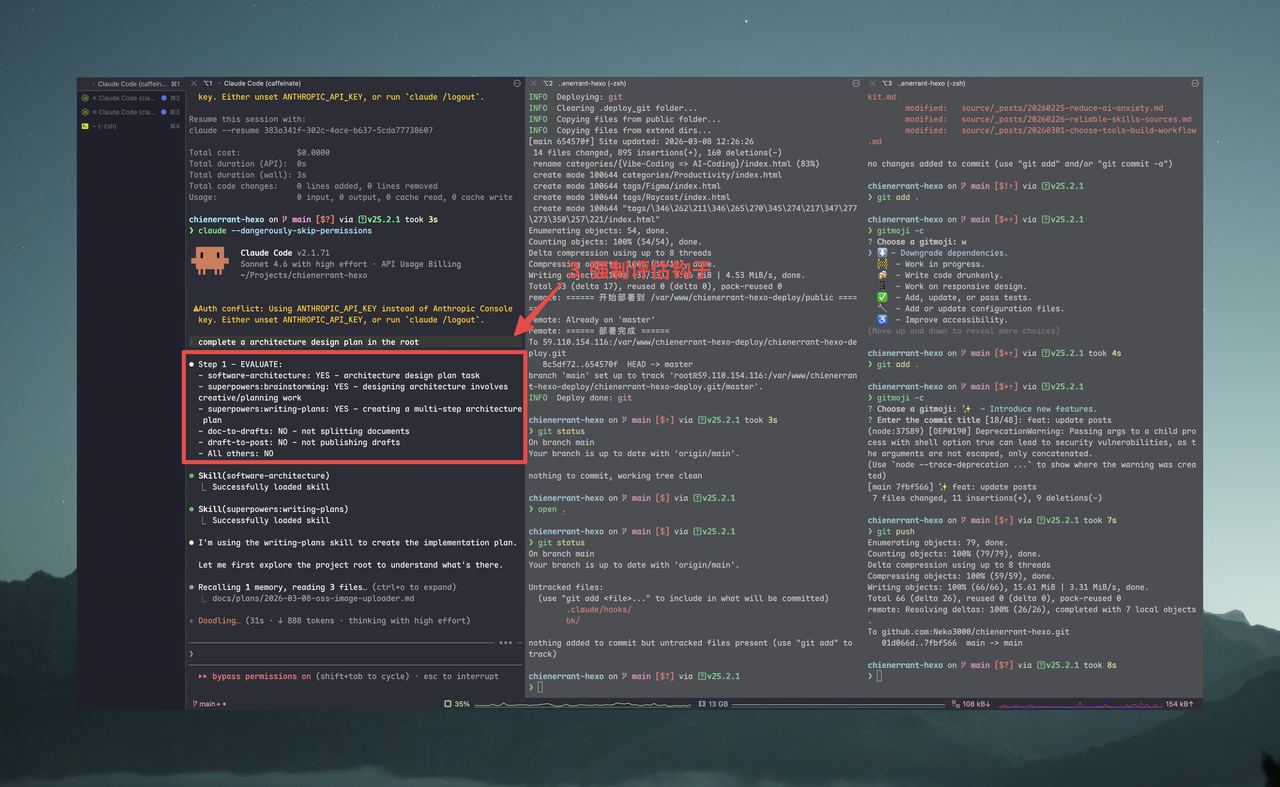The width and height of the screenshot is (1280, 787).
Task: Click the 13 GB memory status indicator
Action: pos(713,704)
